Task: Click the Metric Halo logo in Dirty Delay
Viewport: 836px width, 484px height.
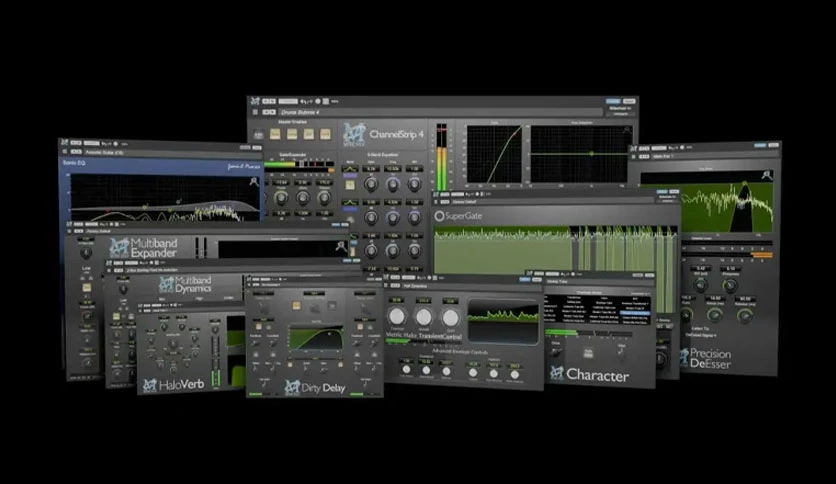Action: pyautogui.click(x=292, y=388)
